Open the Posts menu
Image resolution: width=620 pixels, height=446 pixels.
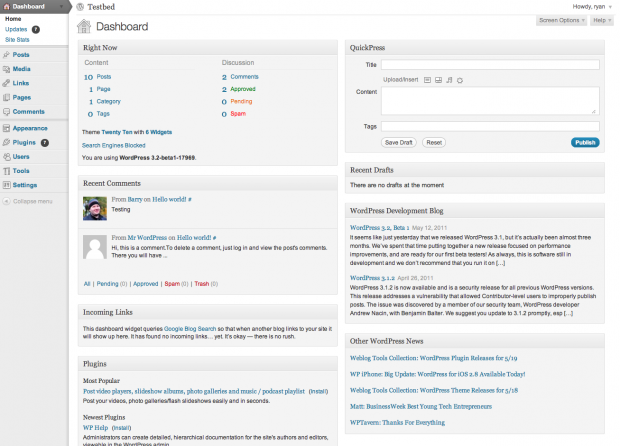pyautogui.click(x=21, y=55)
